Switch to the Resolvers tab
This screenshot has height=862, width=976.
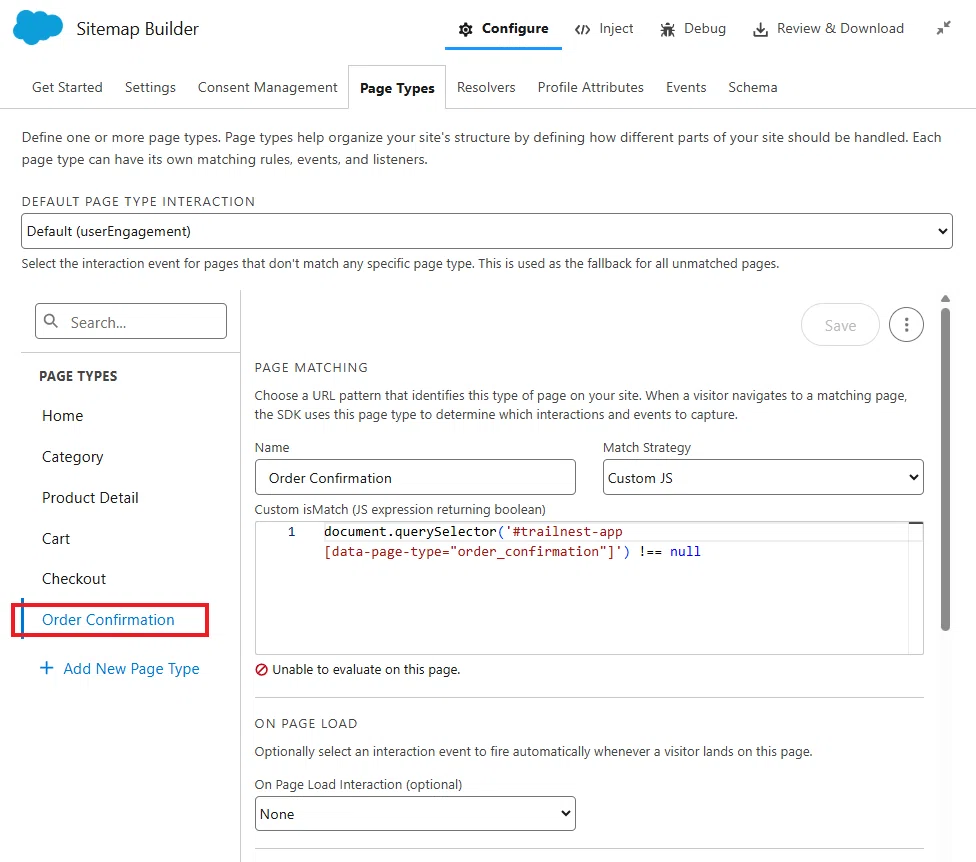click(x=486, y=87)
